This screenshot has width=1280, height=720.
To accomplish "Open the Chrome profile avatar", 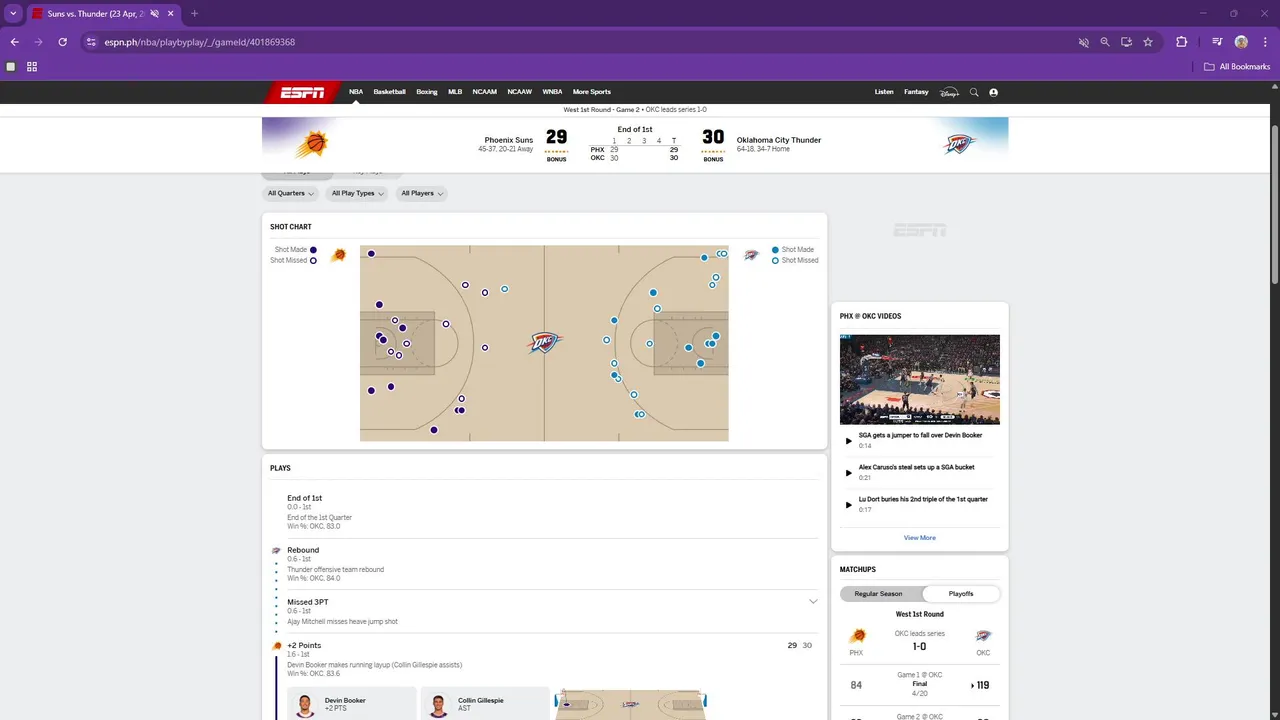I will tap(1241, 42).
